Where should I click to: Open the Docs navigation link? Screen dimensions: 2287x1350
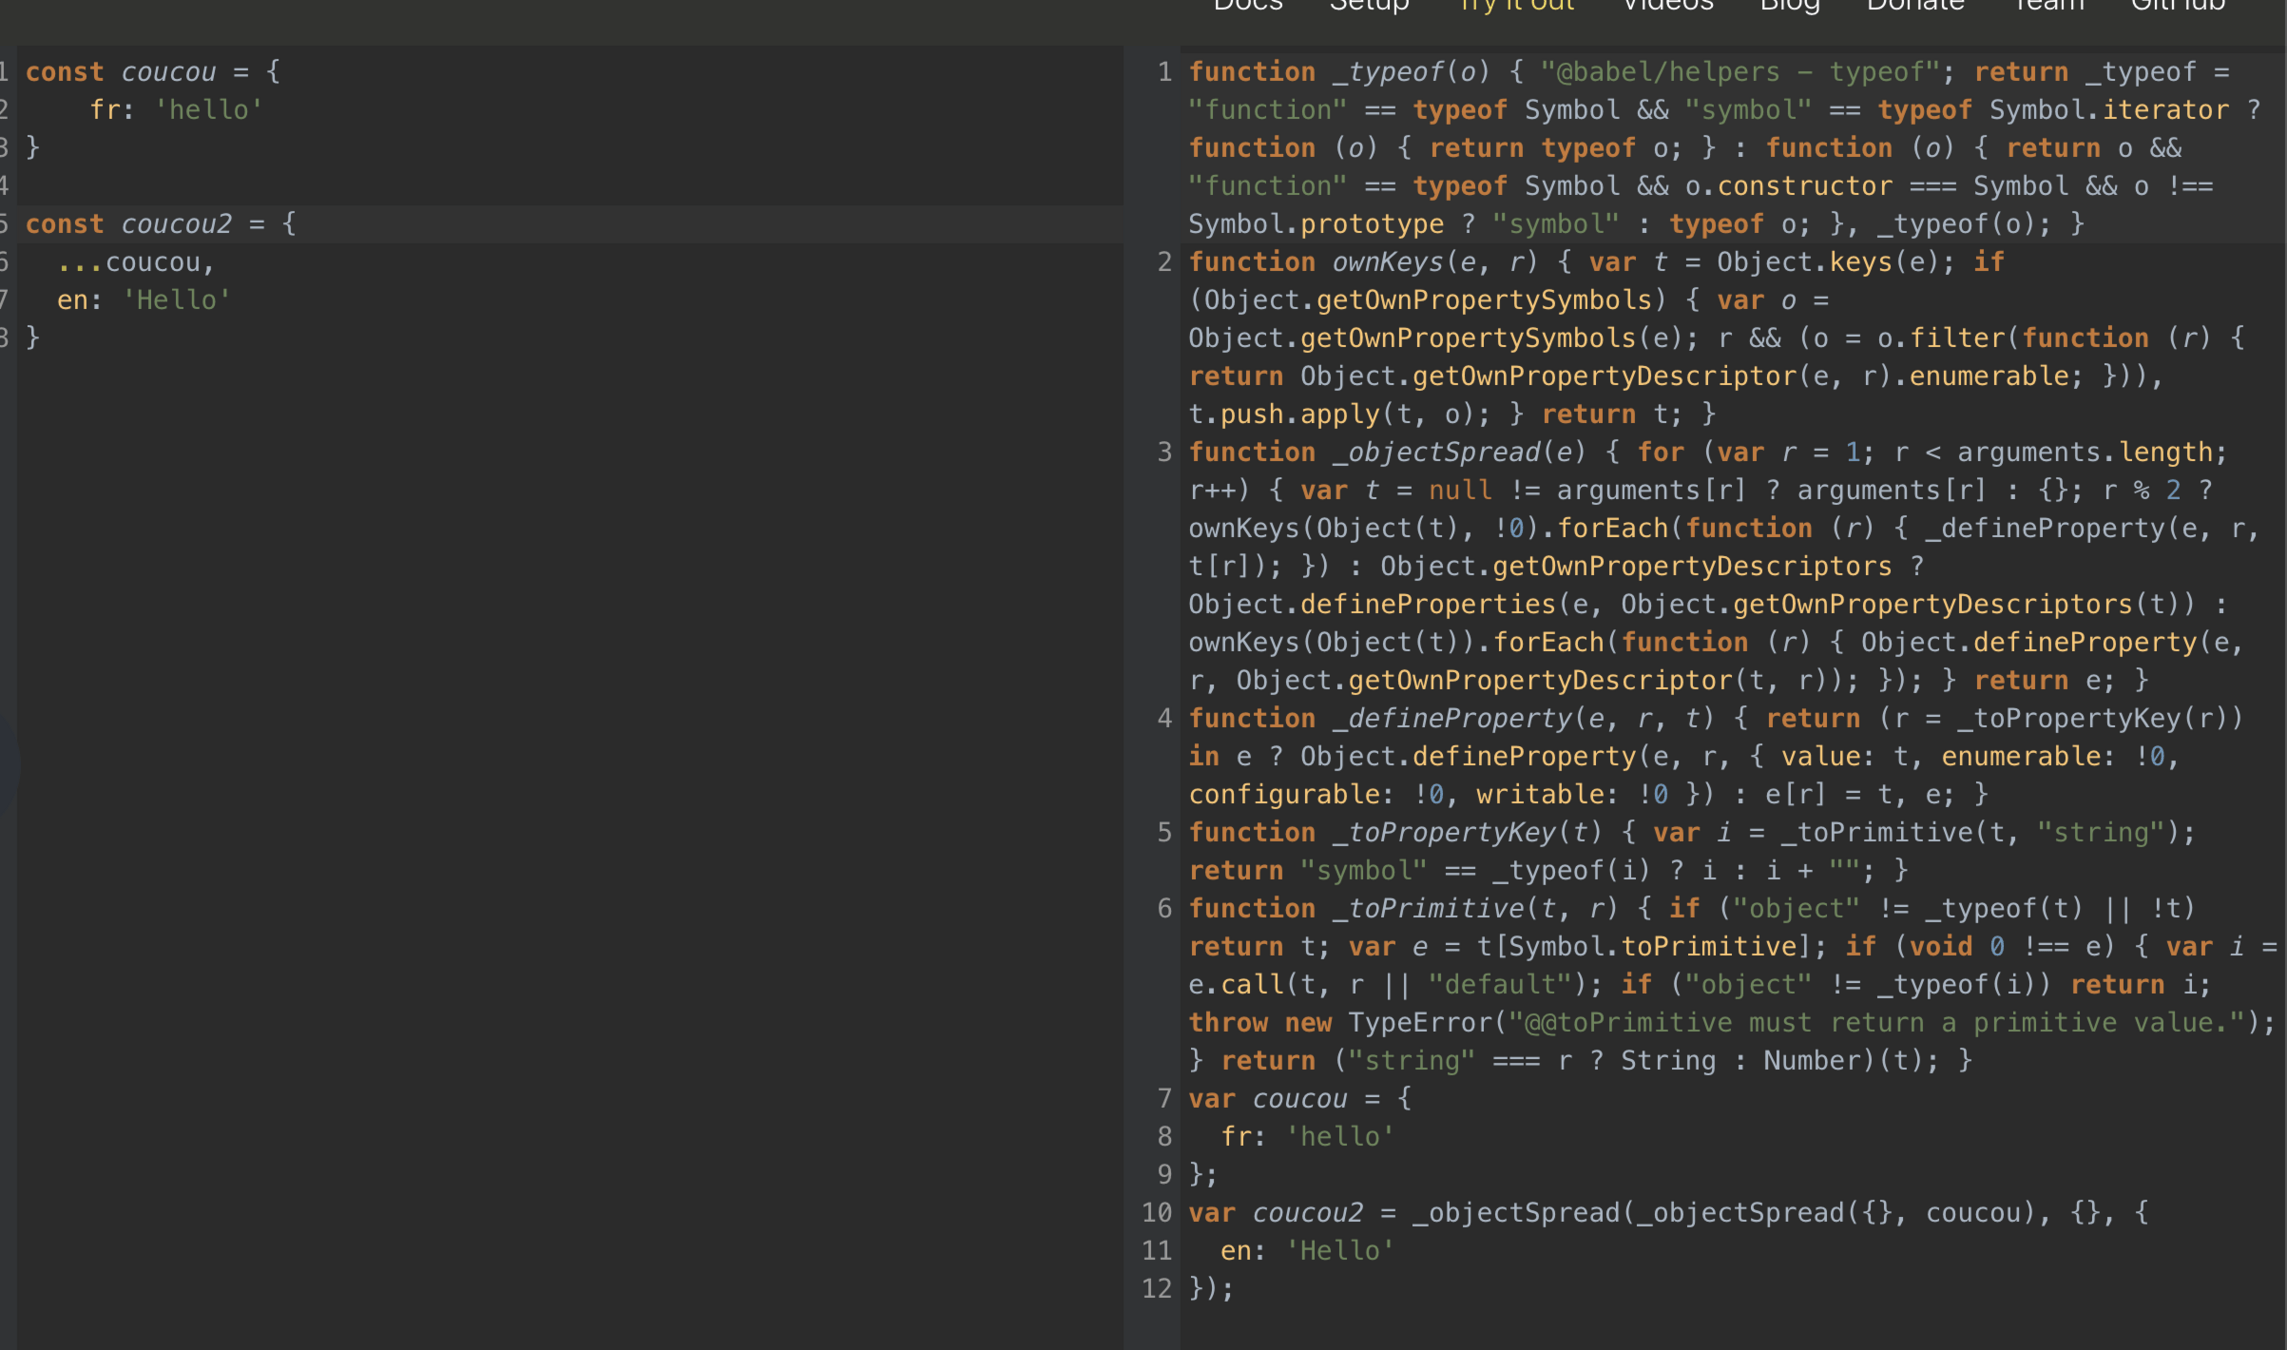(x=1247, y=6)
